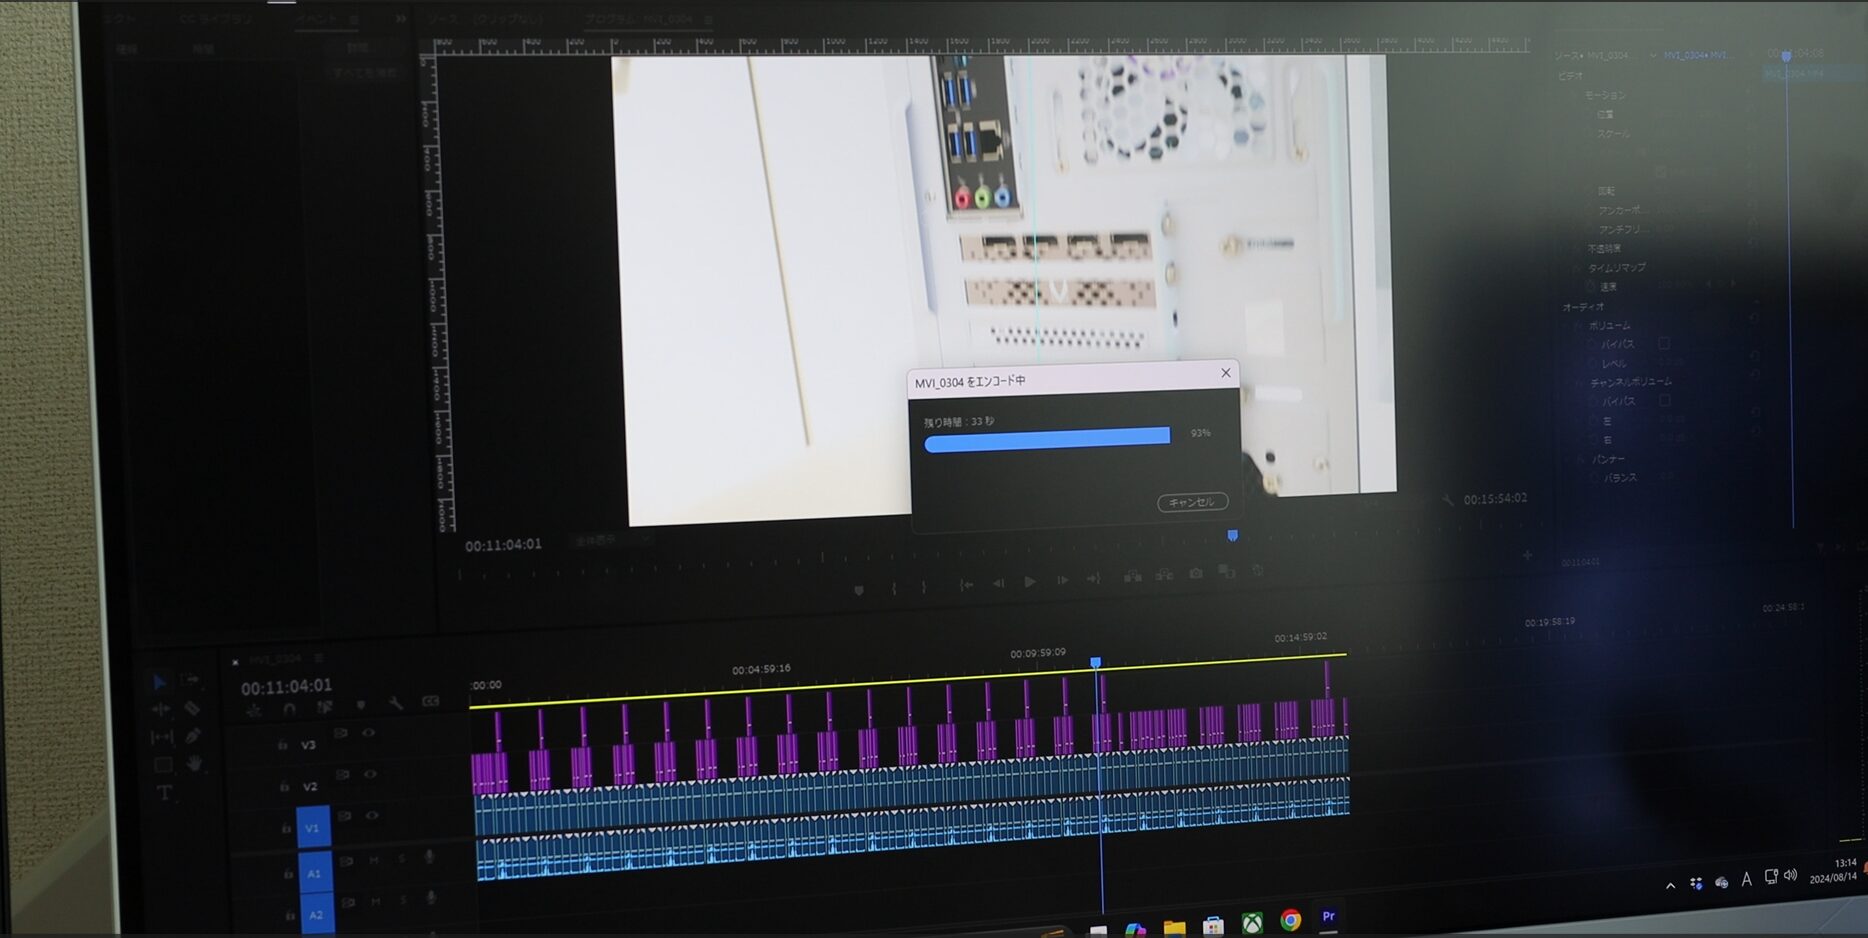Select the Pen tool

click(193, 735)
